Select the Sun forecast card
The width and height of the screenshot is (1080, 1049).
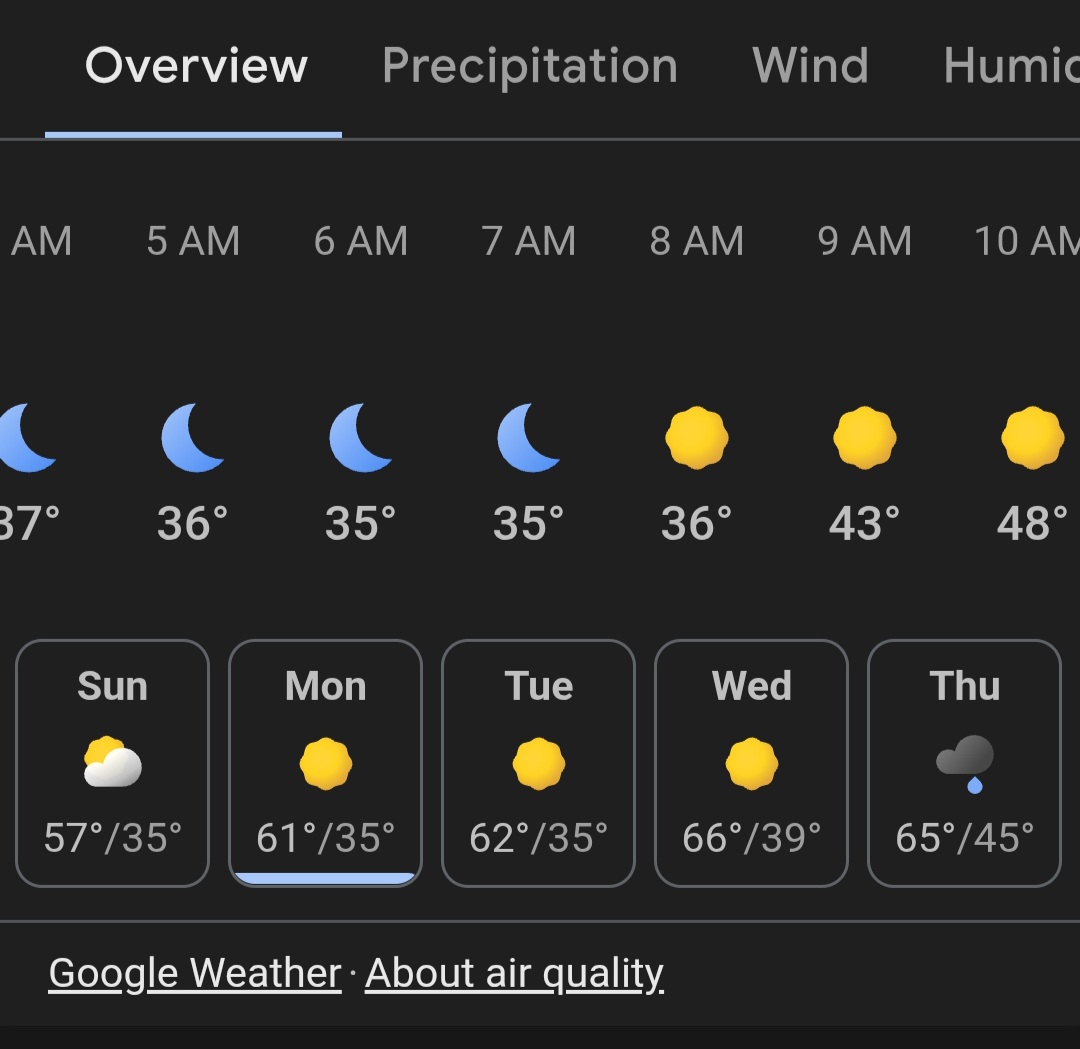coord(112,762)
